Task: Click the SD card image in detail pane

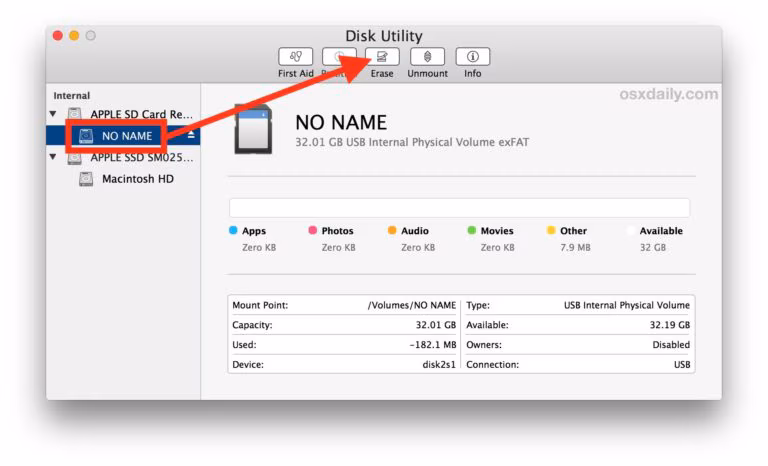Action: click(x=253, y=129)
